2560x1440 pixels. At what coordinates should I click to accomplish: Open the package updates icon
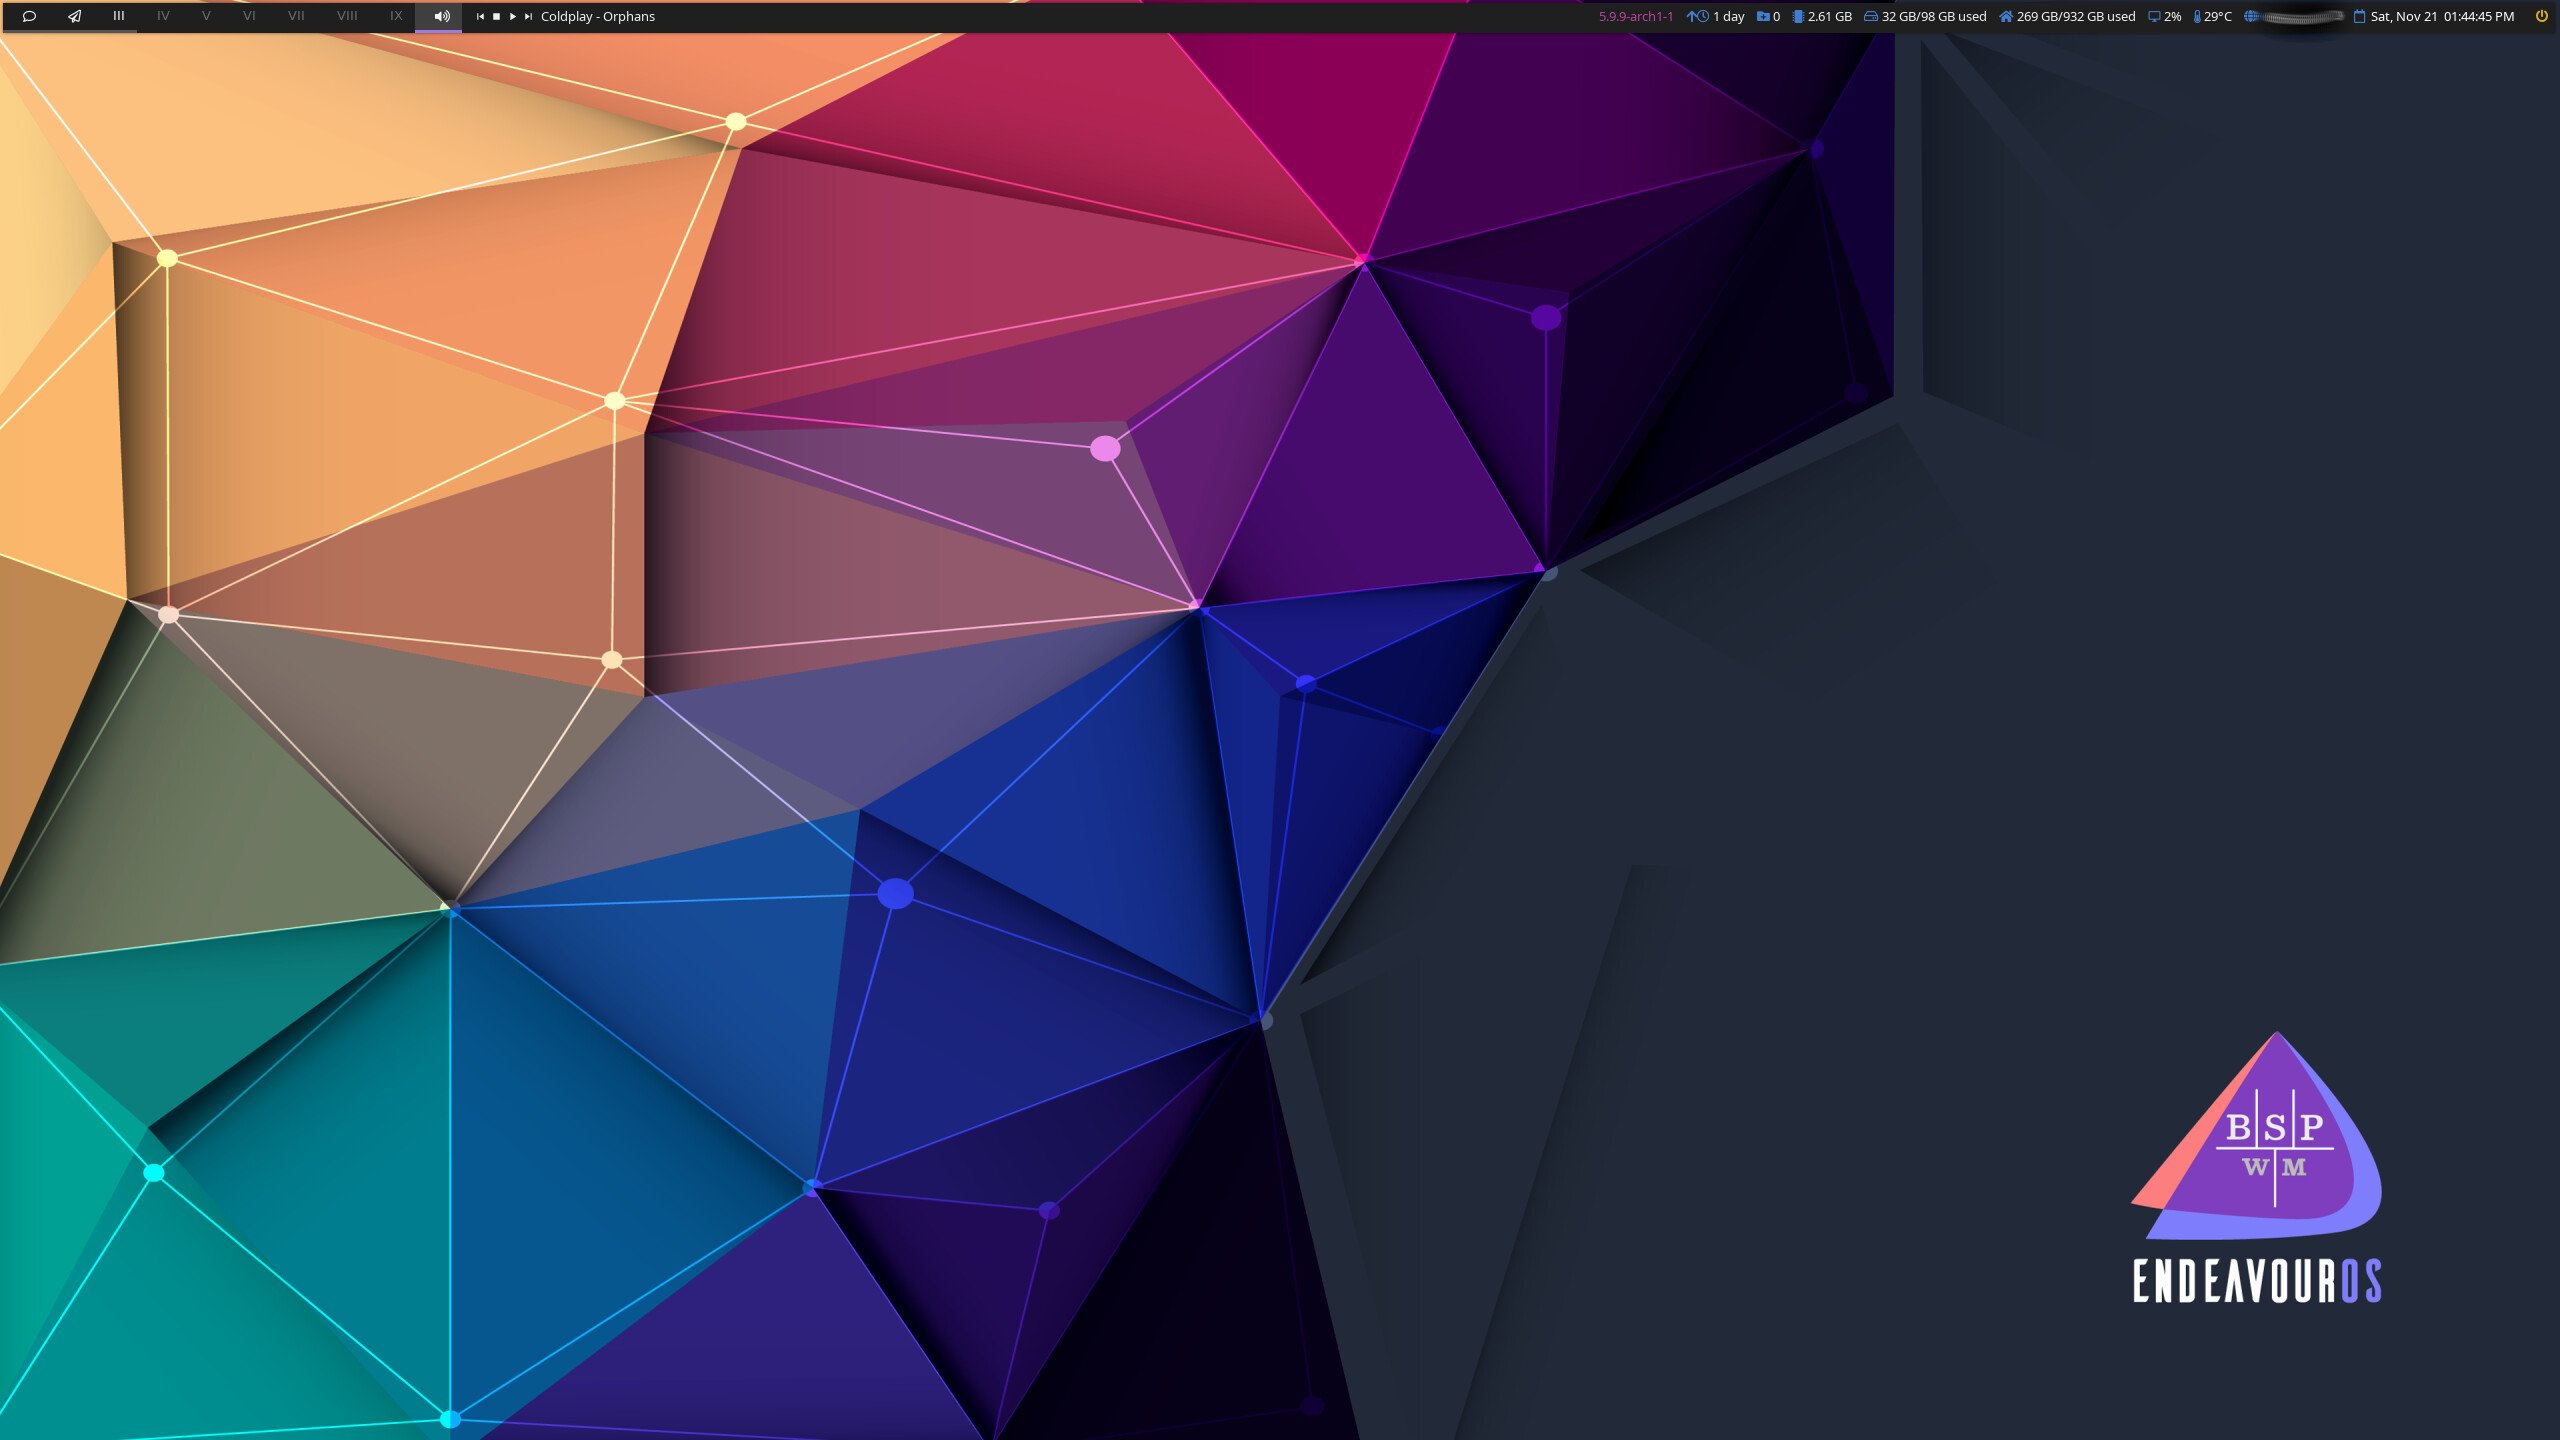pos(1762,16)
